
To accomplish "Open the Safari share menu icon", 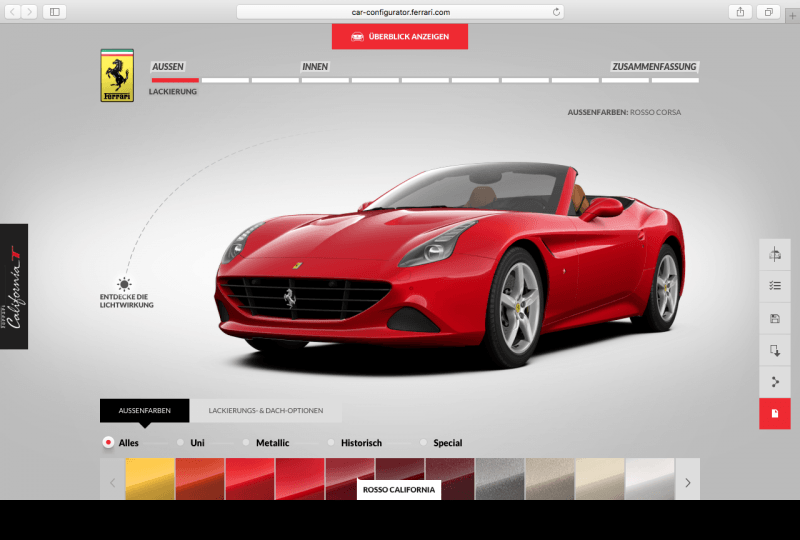I will [x=740, y=12].
